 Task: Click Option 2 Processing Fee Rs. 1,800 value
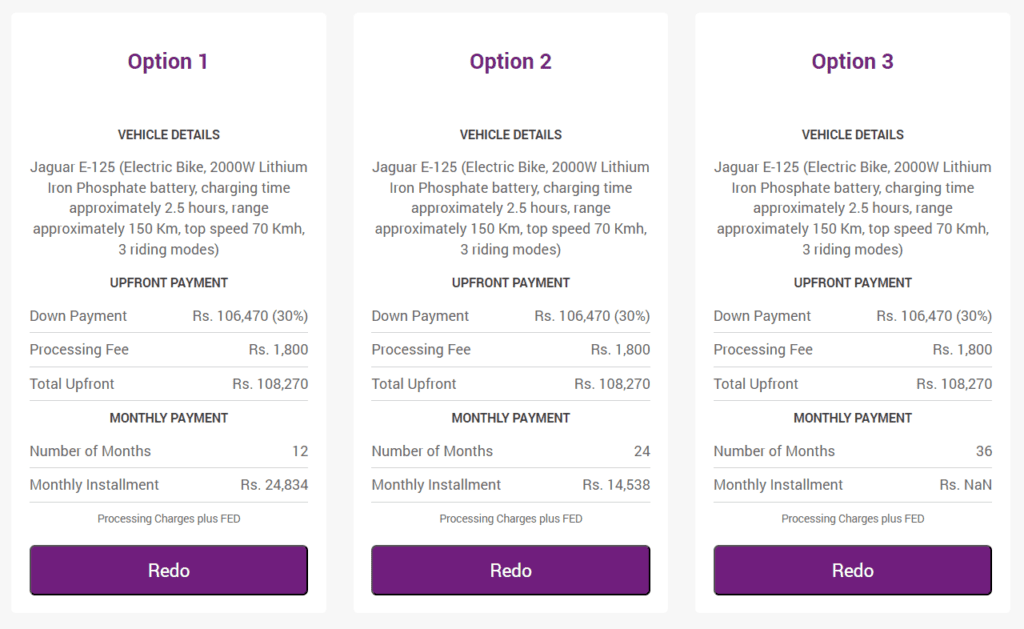(x=620, y=349)
